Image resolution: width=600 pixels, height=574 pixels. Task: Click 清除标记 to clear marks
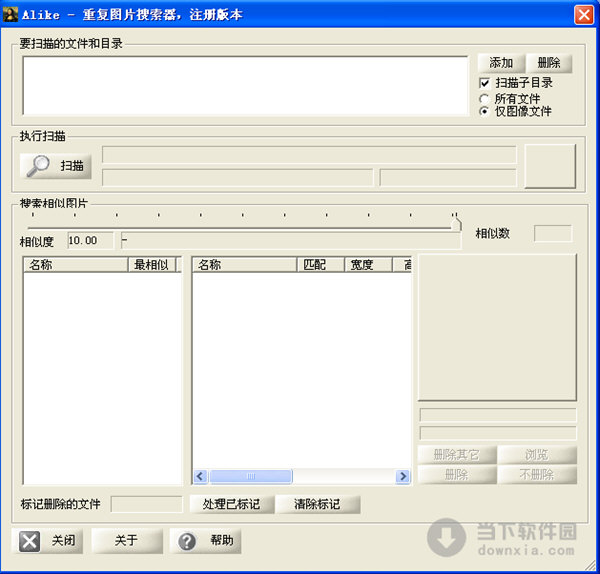(x=318, y=504)
